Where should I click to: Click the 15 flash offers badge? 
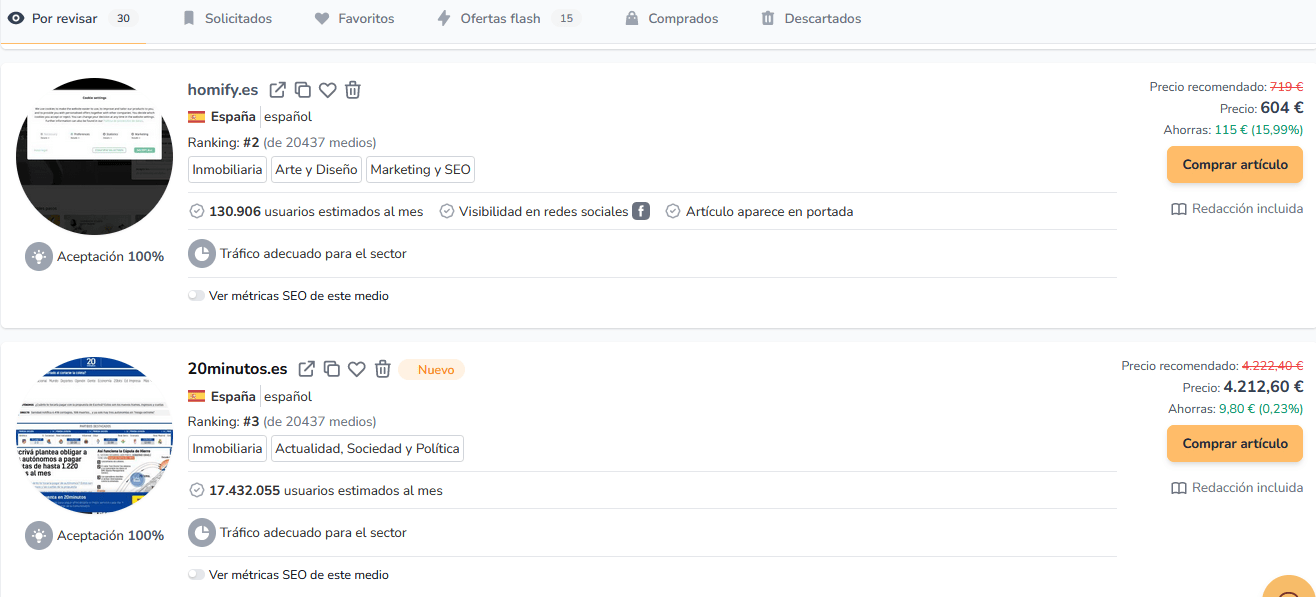point(566,18)
